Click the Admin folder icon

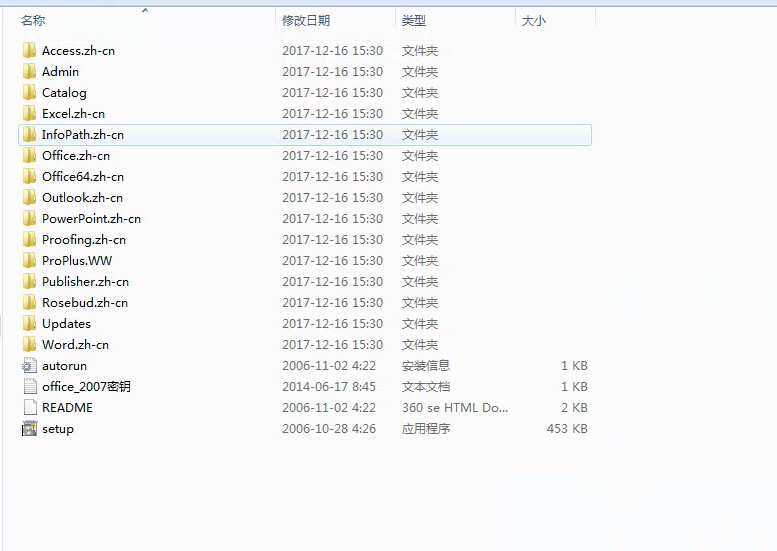click(30, 71)
